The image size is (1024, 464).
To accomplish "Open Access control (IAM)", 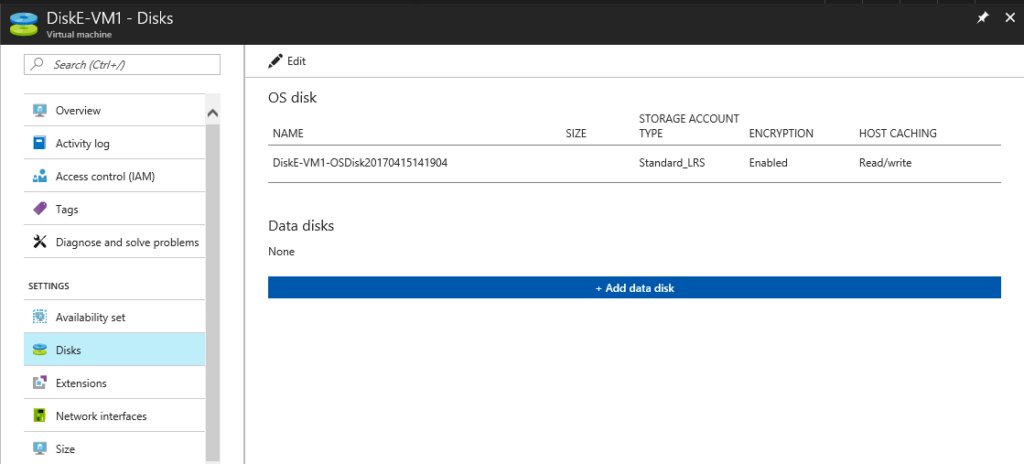I will 114,176.
